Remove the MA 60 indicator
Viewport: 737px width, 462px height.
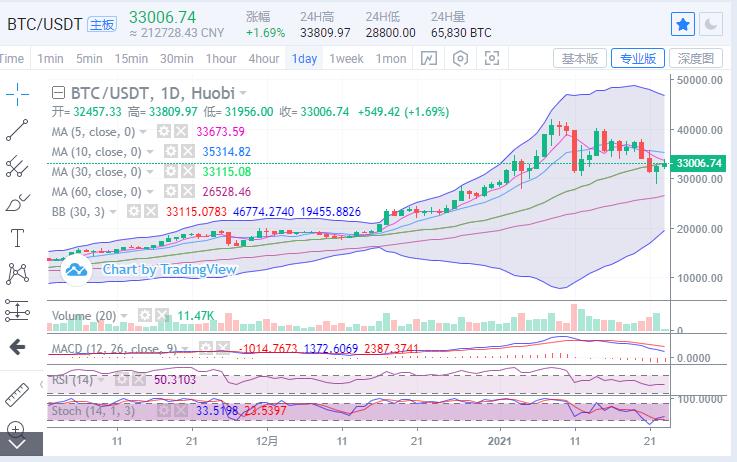188,191
